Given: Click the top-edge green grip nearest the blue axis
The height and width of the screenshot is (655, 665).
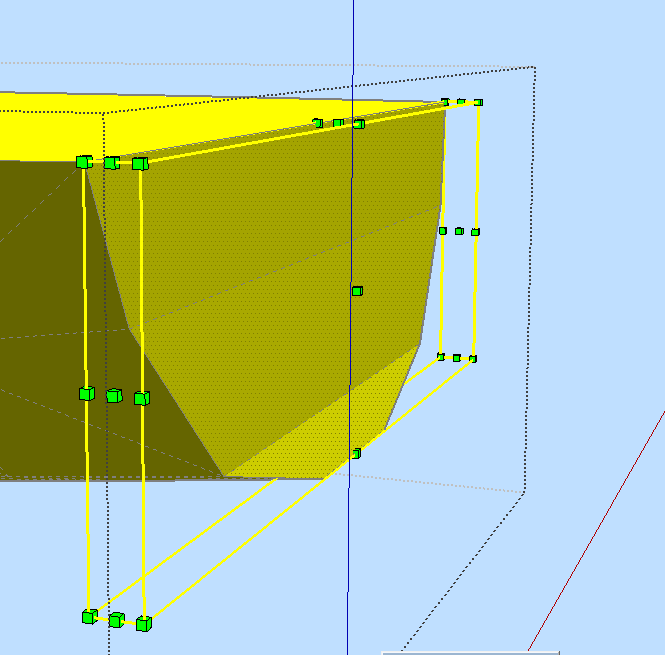Looking at the screenshot, I should tap(359, 123).
